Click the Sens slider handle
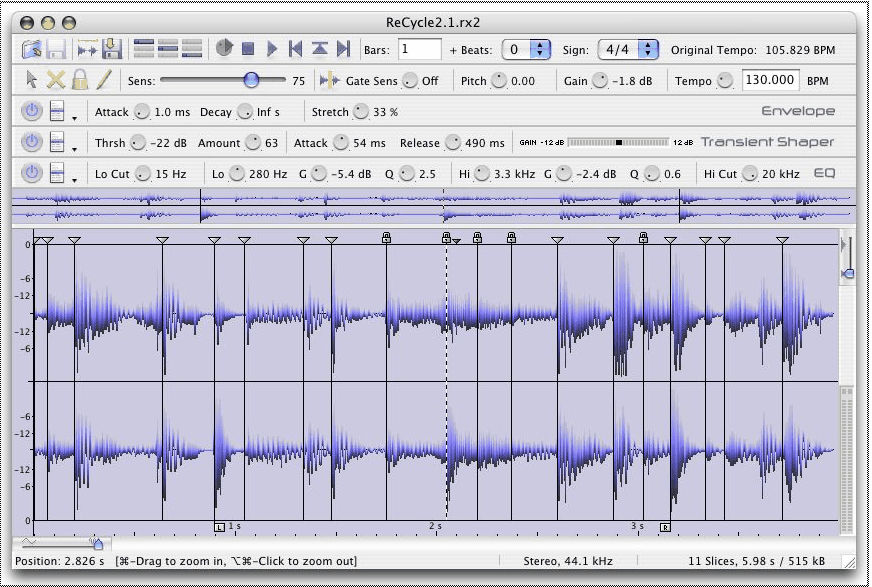Image resolution: width=872 pixels, height=587 pixels. 251,80
